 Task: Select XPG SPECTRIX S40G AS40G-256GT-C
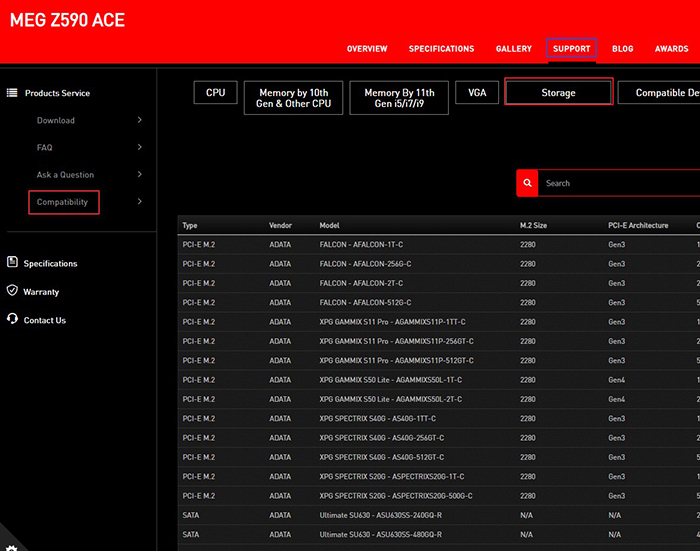pyautogui.click(x=382, y=438)
